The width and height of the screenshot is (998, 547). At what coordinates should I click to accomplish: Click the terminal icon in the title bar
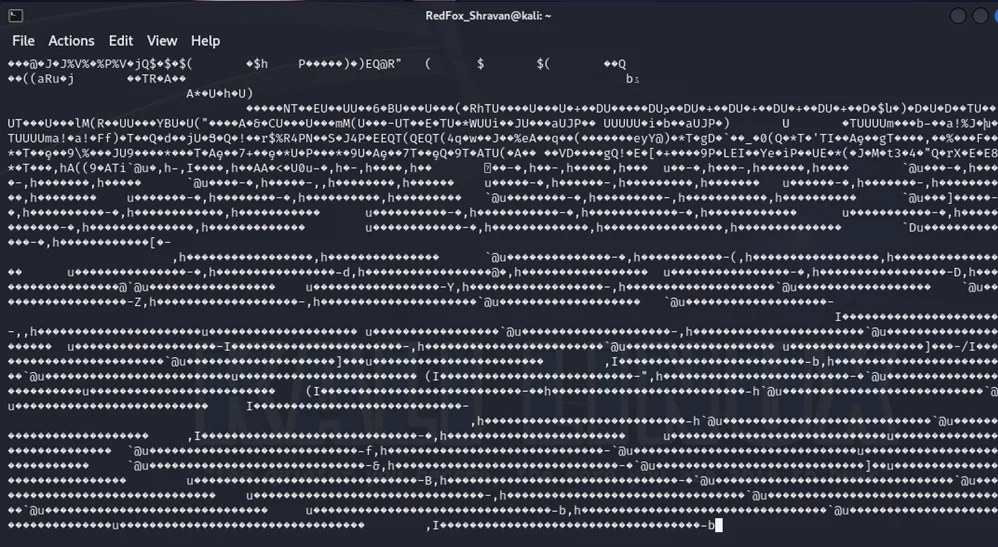tap(14, 16)
